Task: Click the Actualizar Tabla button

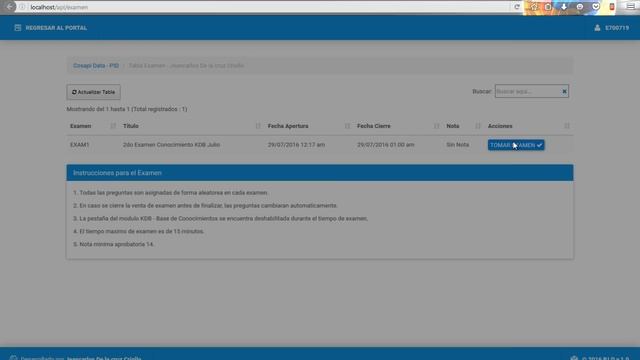Action: [93, 92]
